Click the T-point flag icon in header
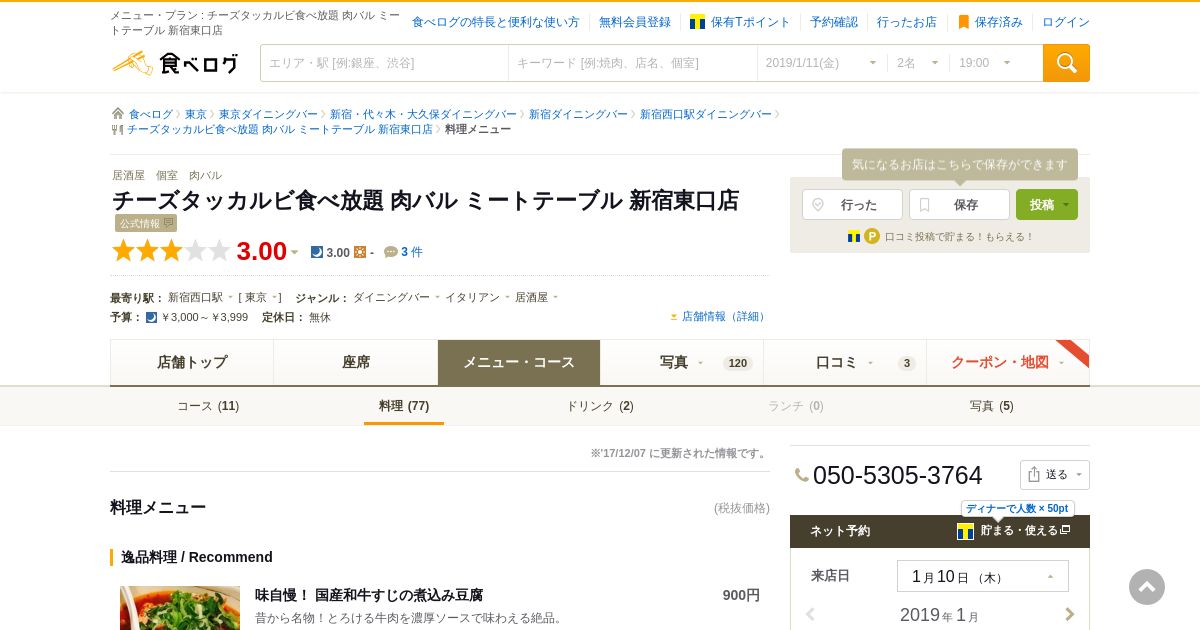Screen dimensions: 1200x630 tap(697, 22)
